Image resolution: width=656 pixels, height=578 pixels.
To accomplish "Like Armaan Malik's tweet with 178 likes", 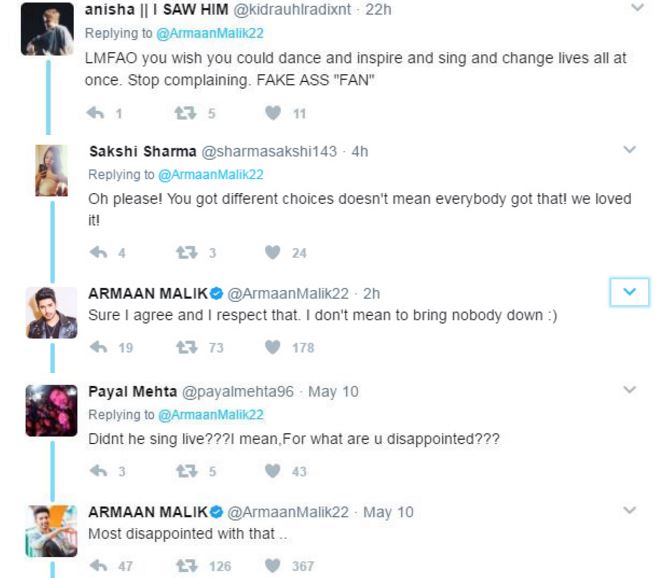I will [273, 347].
